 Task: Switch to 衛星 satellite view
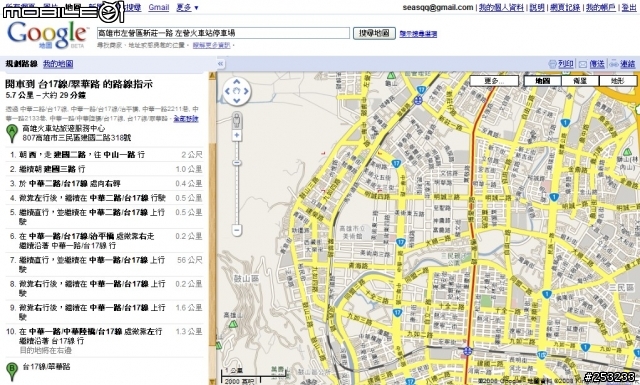point(580,81)
